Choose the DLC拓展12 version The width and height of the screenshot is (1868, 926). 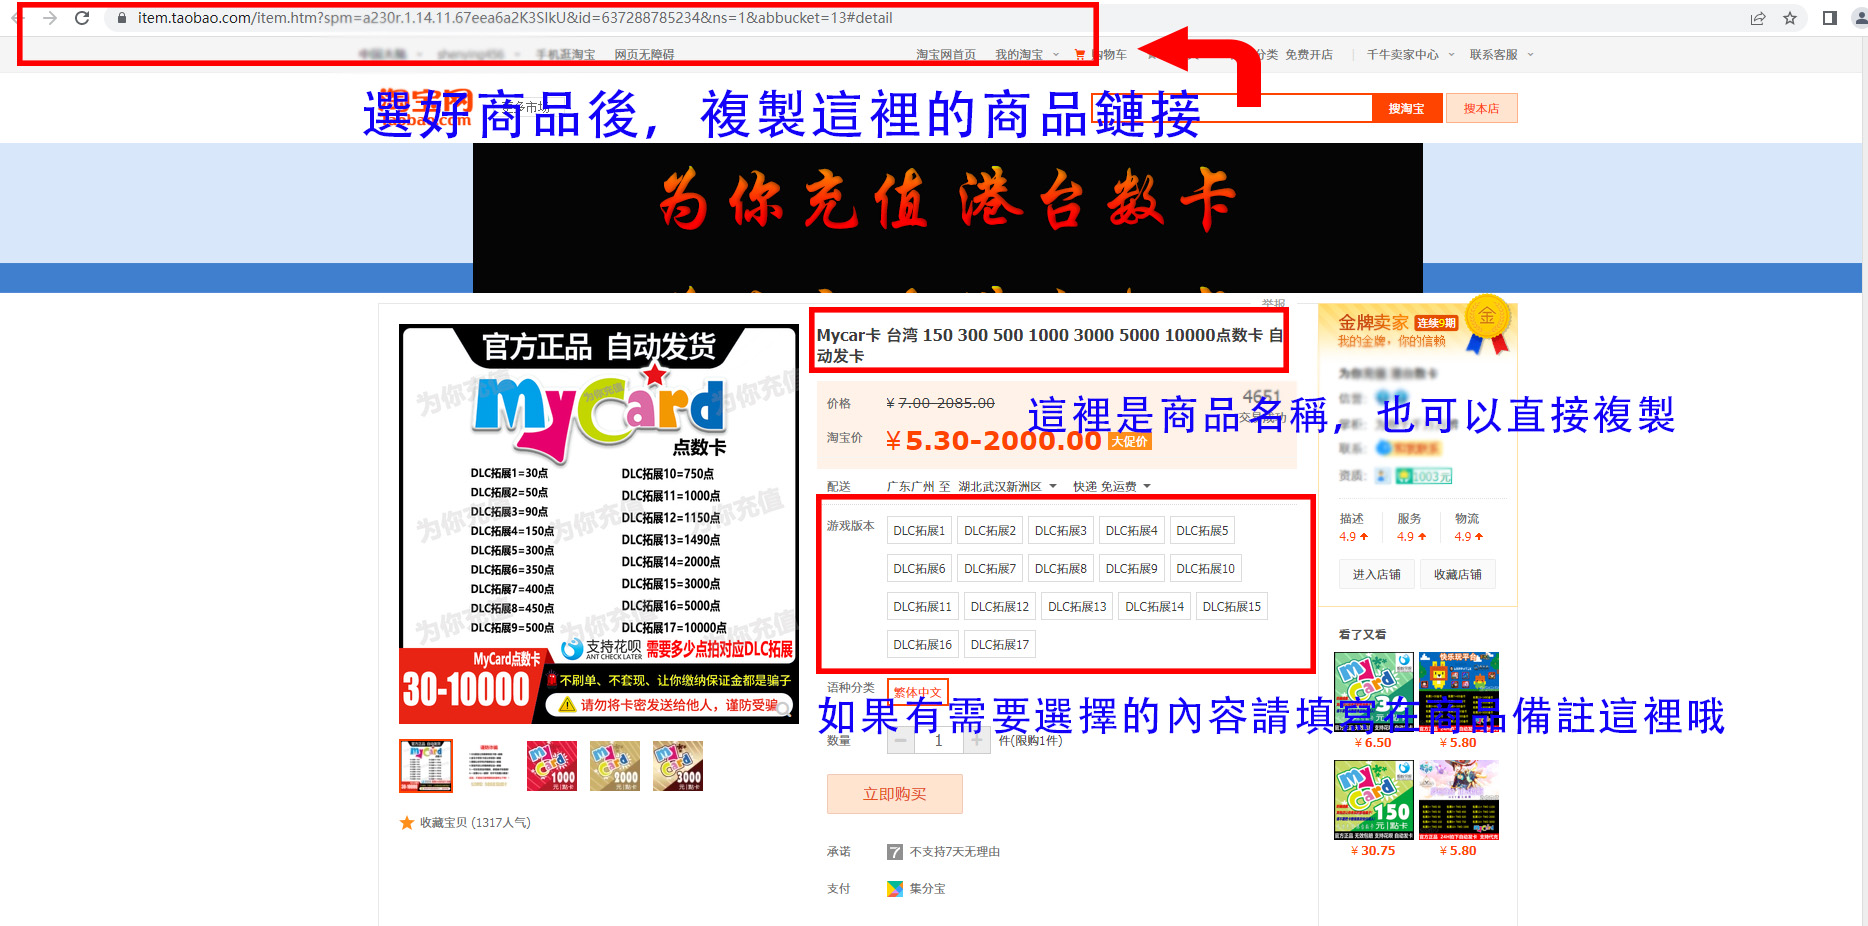pos(999,607)
